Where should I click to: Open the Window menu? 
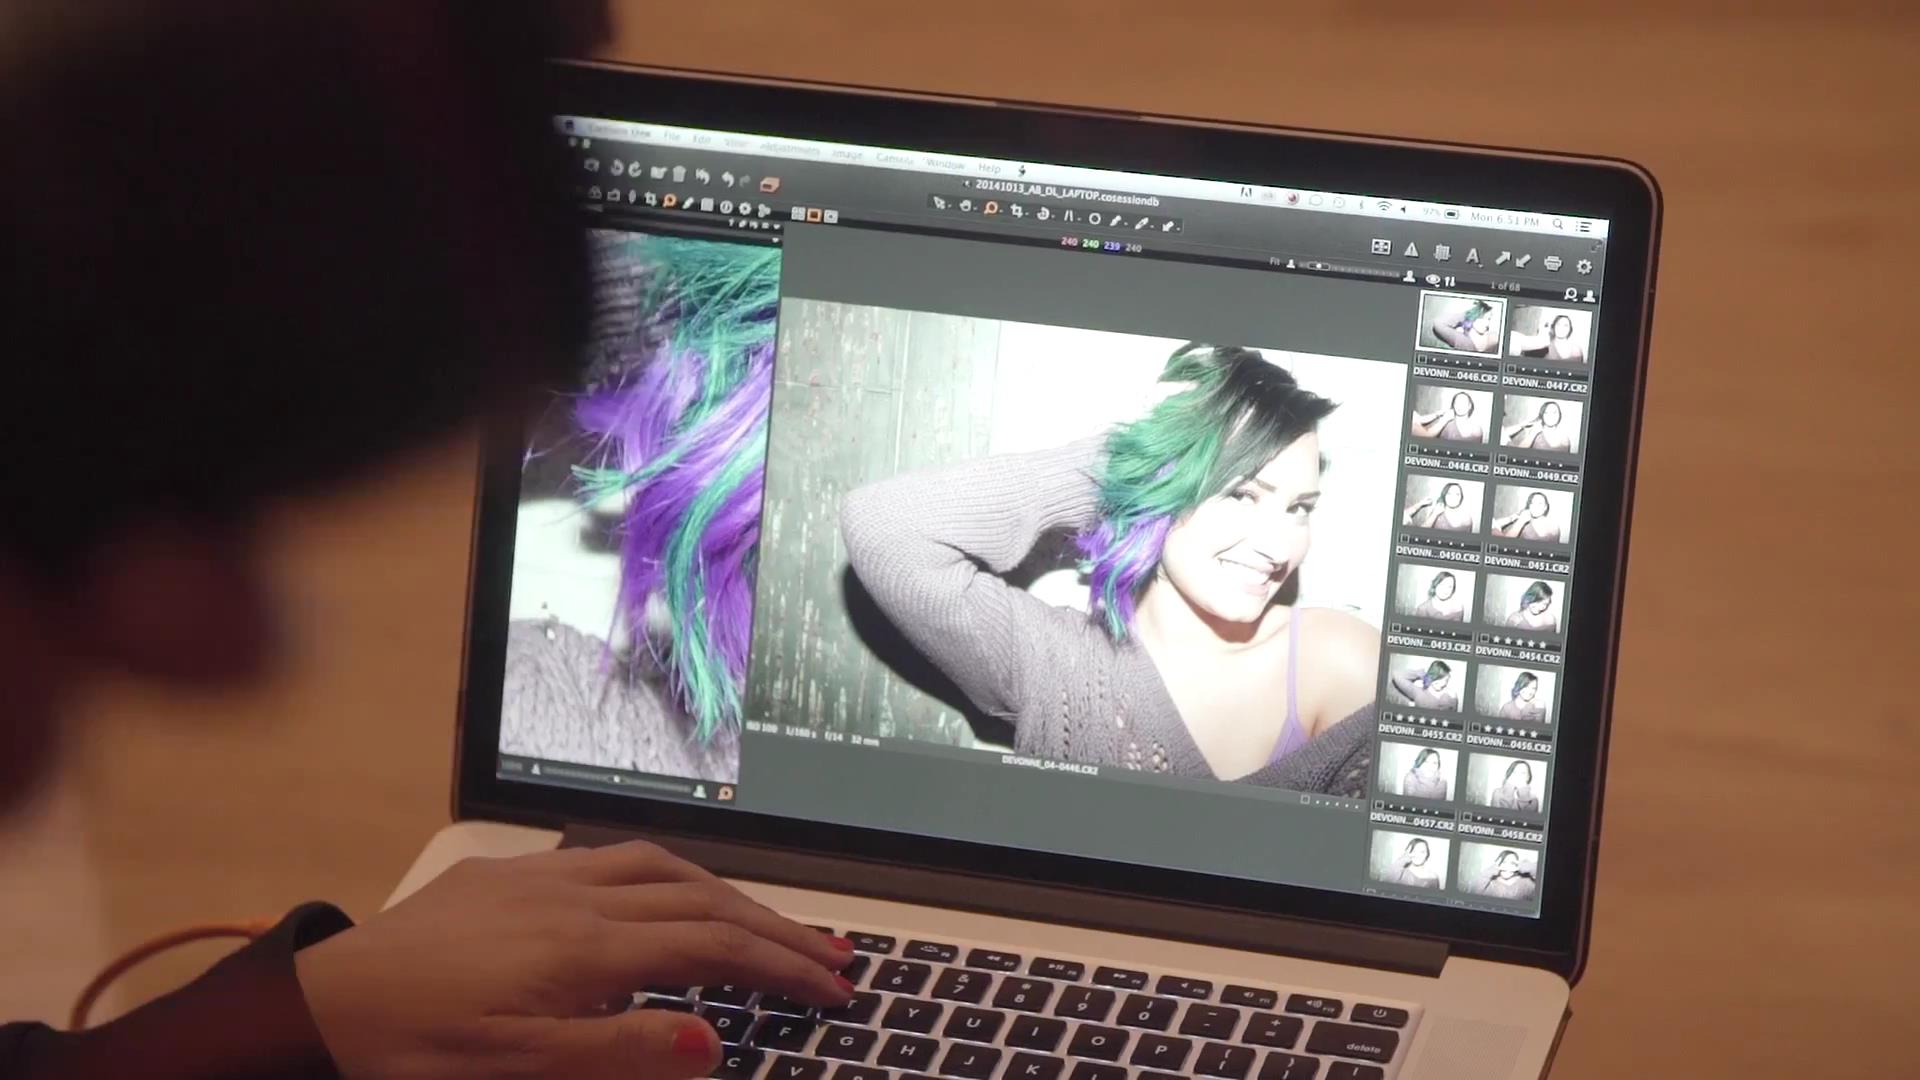(x=945, y=163)
